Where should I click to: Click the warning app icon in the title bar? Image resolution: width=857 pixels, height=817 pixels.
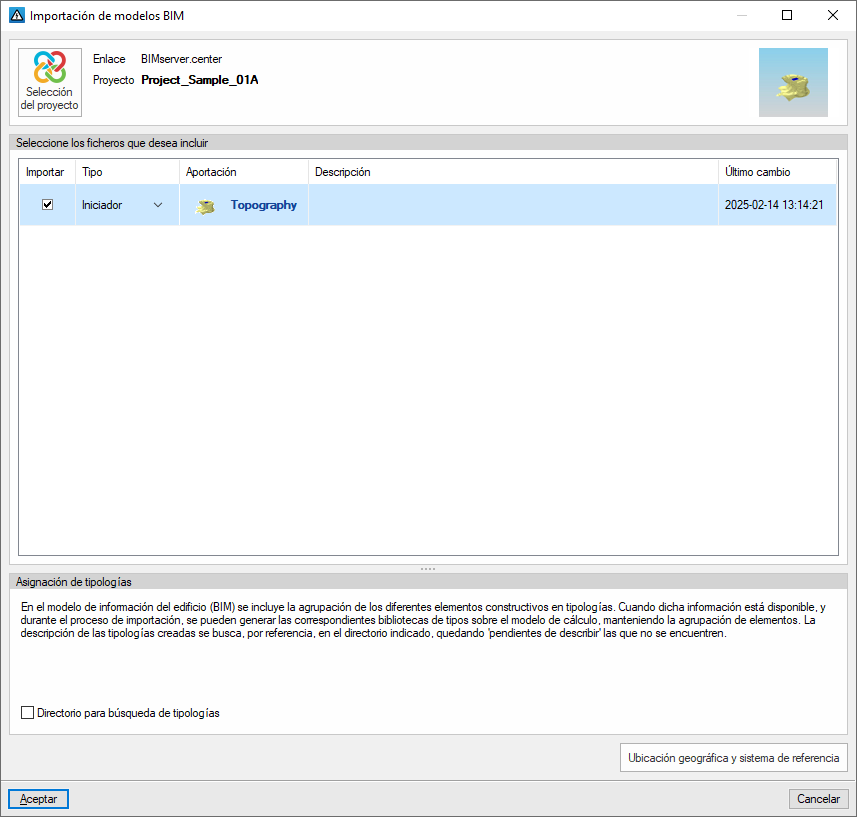(17, 15)
